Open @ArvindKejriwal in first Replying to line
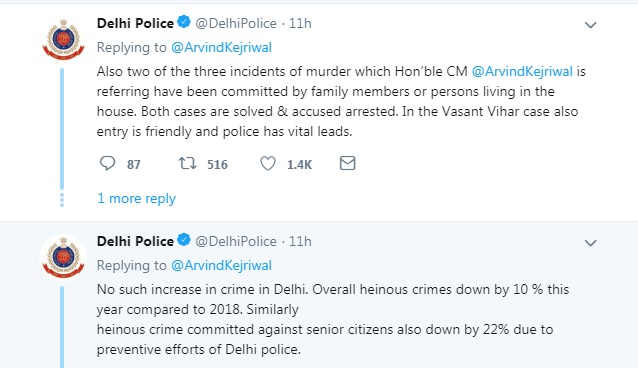 point(221,48)
